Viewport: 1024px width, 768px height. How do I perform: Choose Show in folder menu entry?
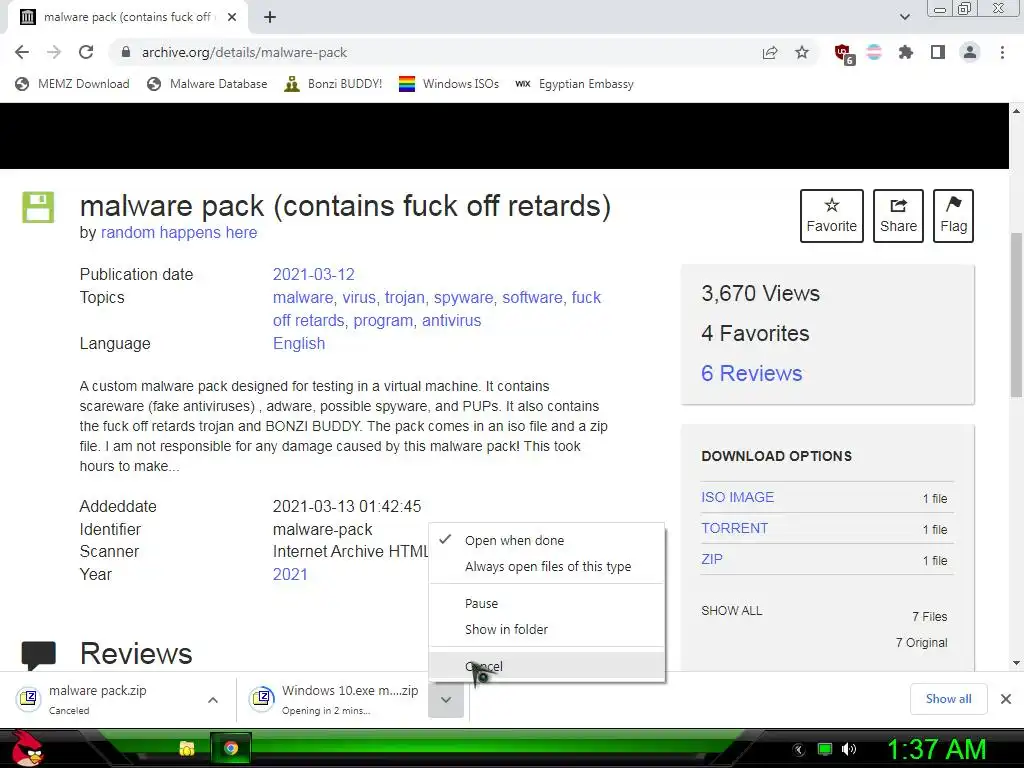click(x=547, y=630)
